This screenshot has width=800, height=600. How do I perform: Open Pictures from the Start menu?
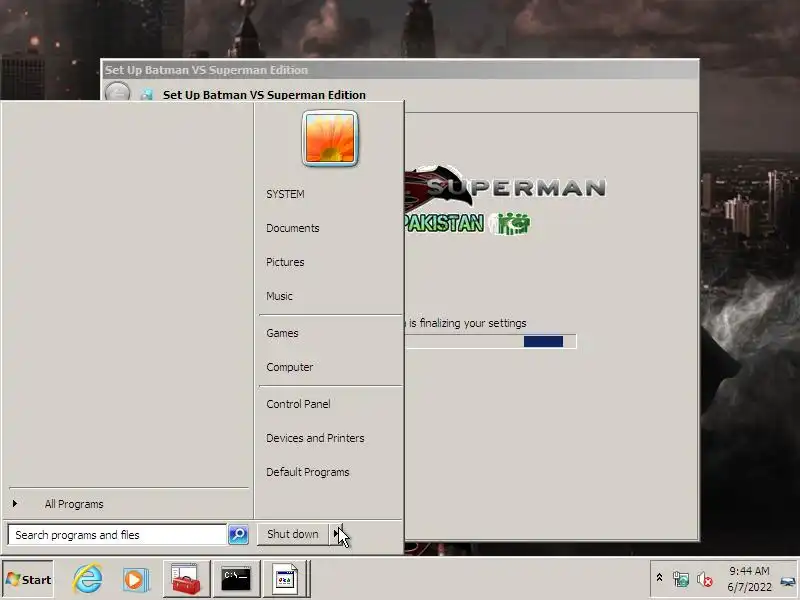click(285, 262)
